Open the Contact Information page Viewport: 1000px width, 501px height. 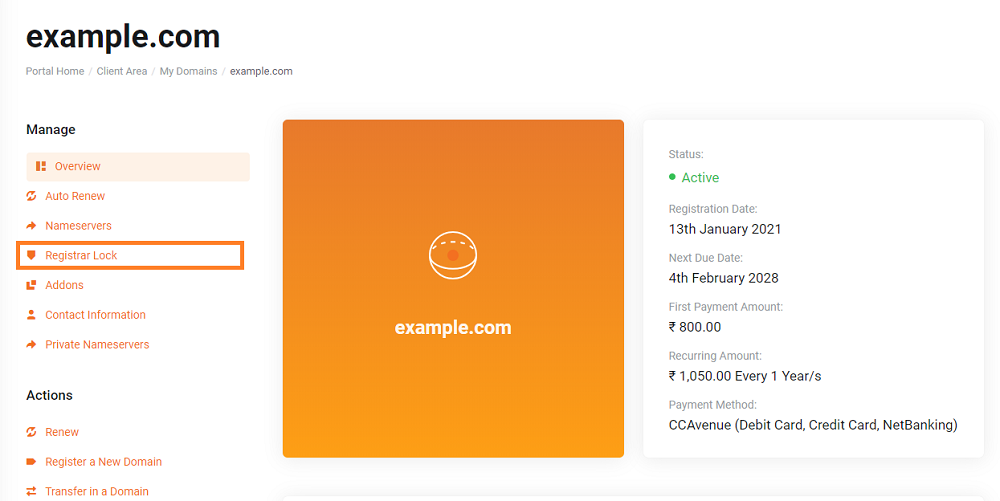[x=95, y=315]
